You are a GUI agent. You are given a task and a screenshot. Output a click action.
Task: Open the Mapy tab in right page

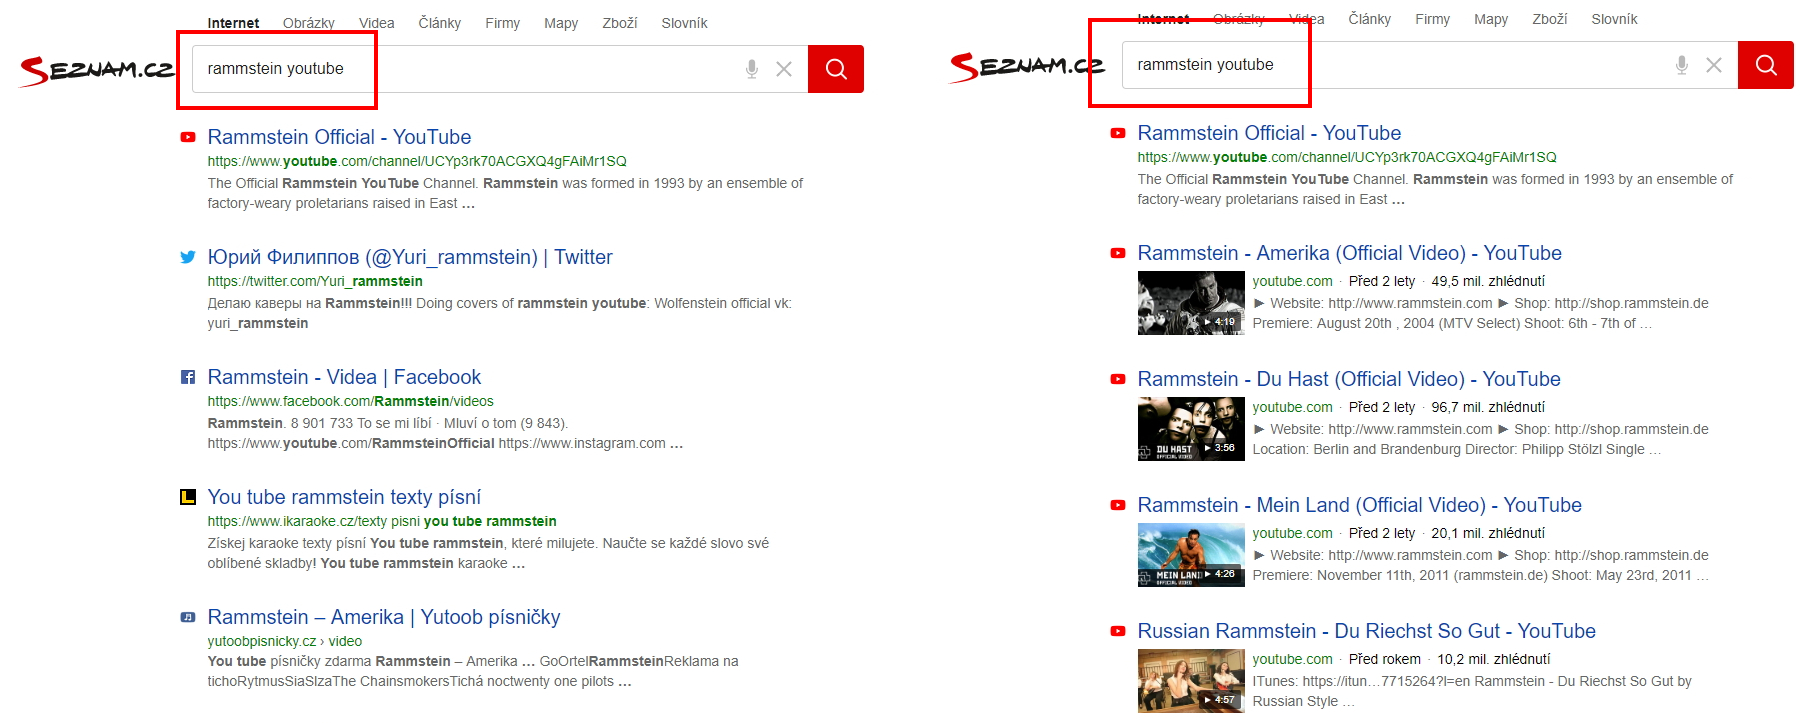click(1491, 19)
